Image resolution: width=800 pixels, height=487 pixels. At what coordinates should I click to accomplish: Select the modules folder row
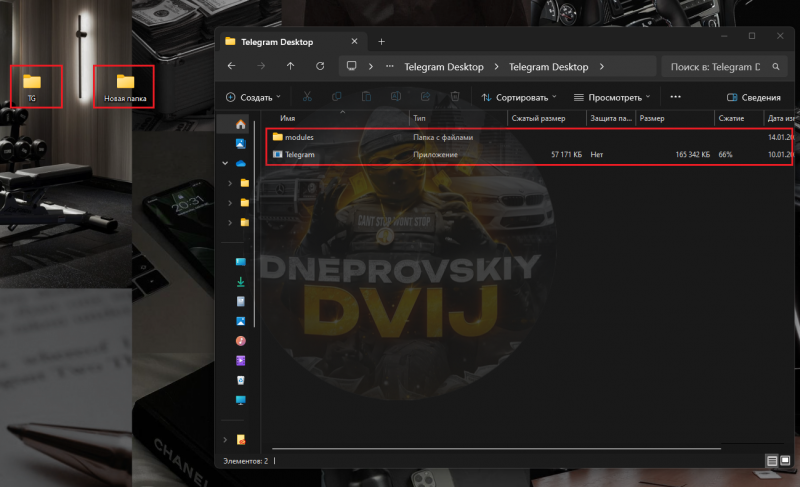pos(529,137)
